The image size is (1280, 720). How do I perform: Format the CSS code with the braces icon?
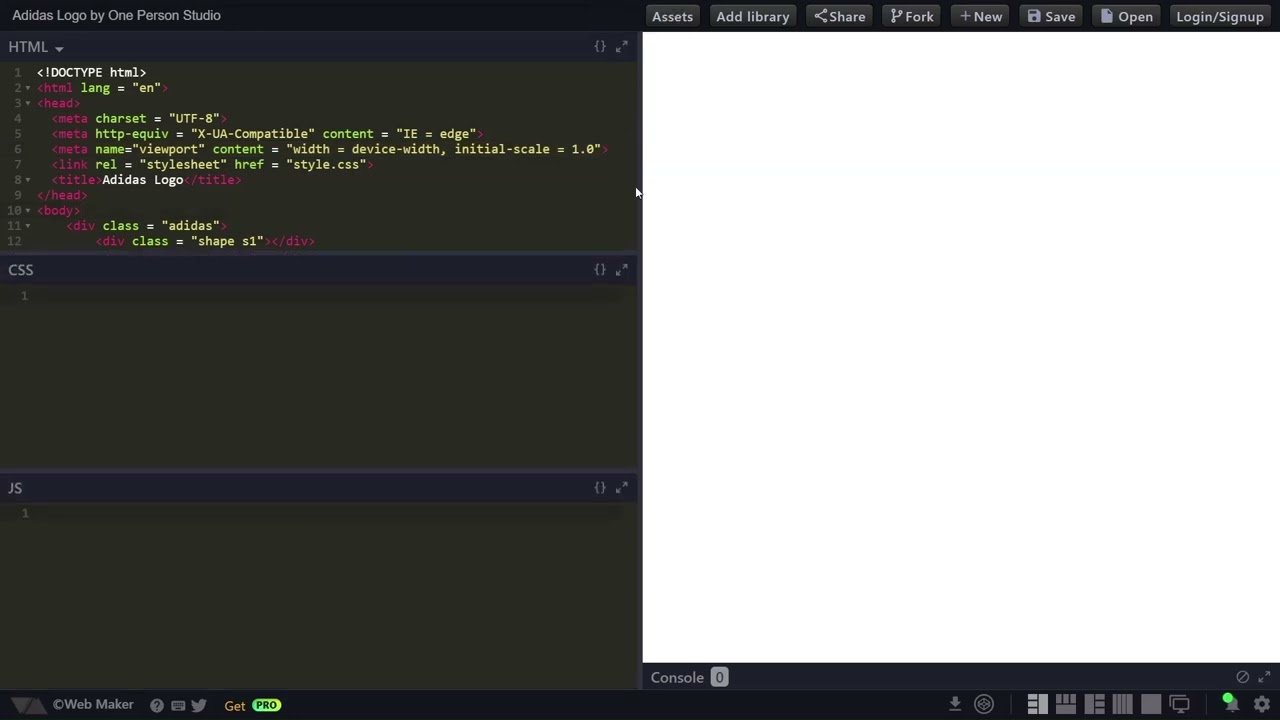click(x=600, y=270)
